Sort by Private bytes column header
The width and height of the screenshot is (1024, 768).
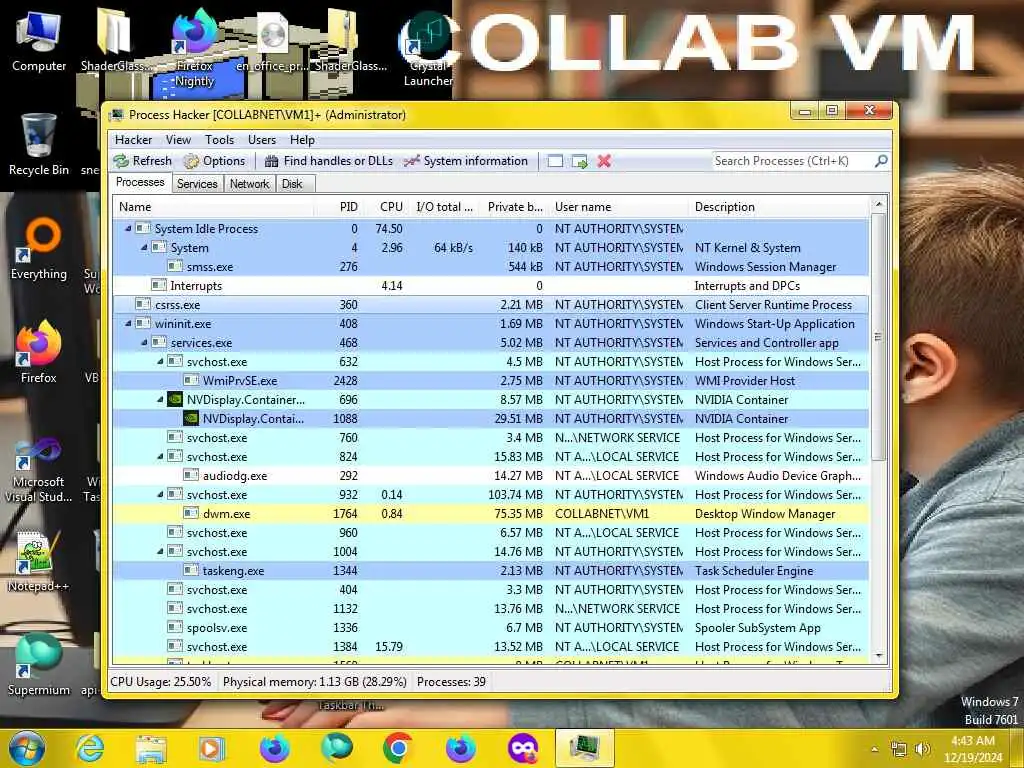coord(512,207)
